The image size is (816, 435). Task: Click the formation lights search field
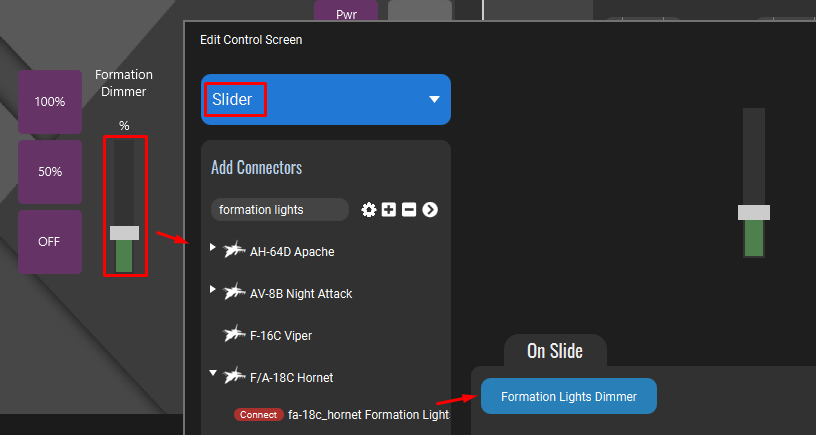click(279, 210)
